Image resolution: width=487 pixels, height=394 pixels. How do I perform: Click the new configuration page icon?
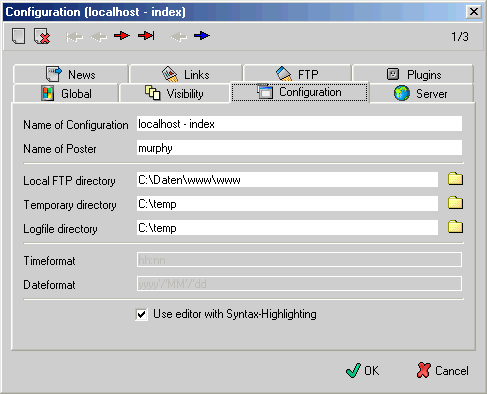coord(19,36)
